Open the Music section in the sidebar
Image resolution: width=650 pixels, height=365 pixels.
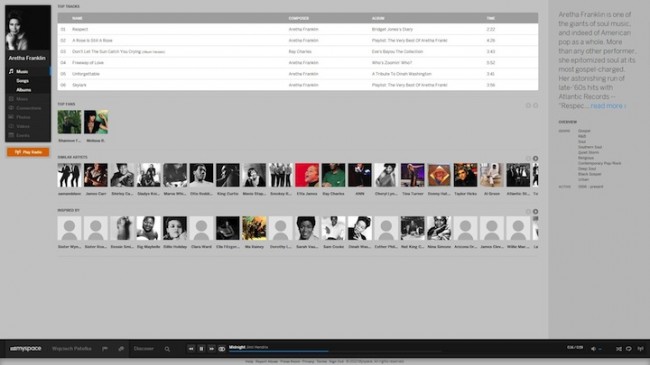[22, 71]
